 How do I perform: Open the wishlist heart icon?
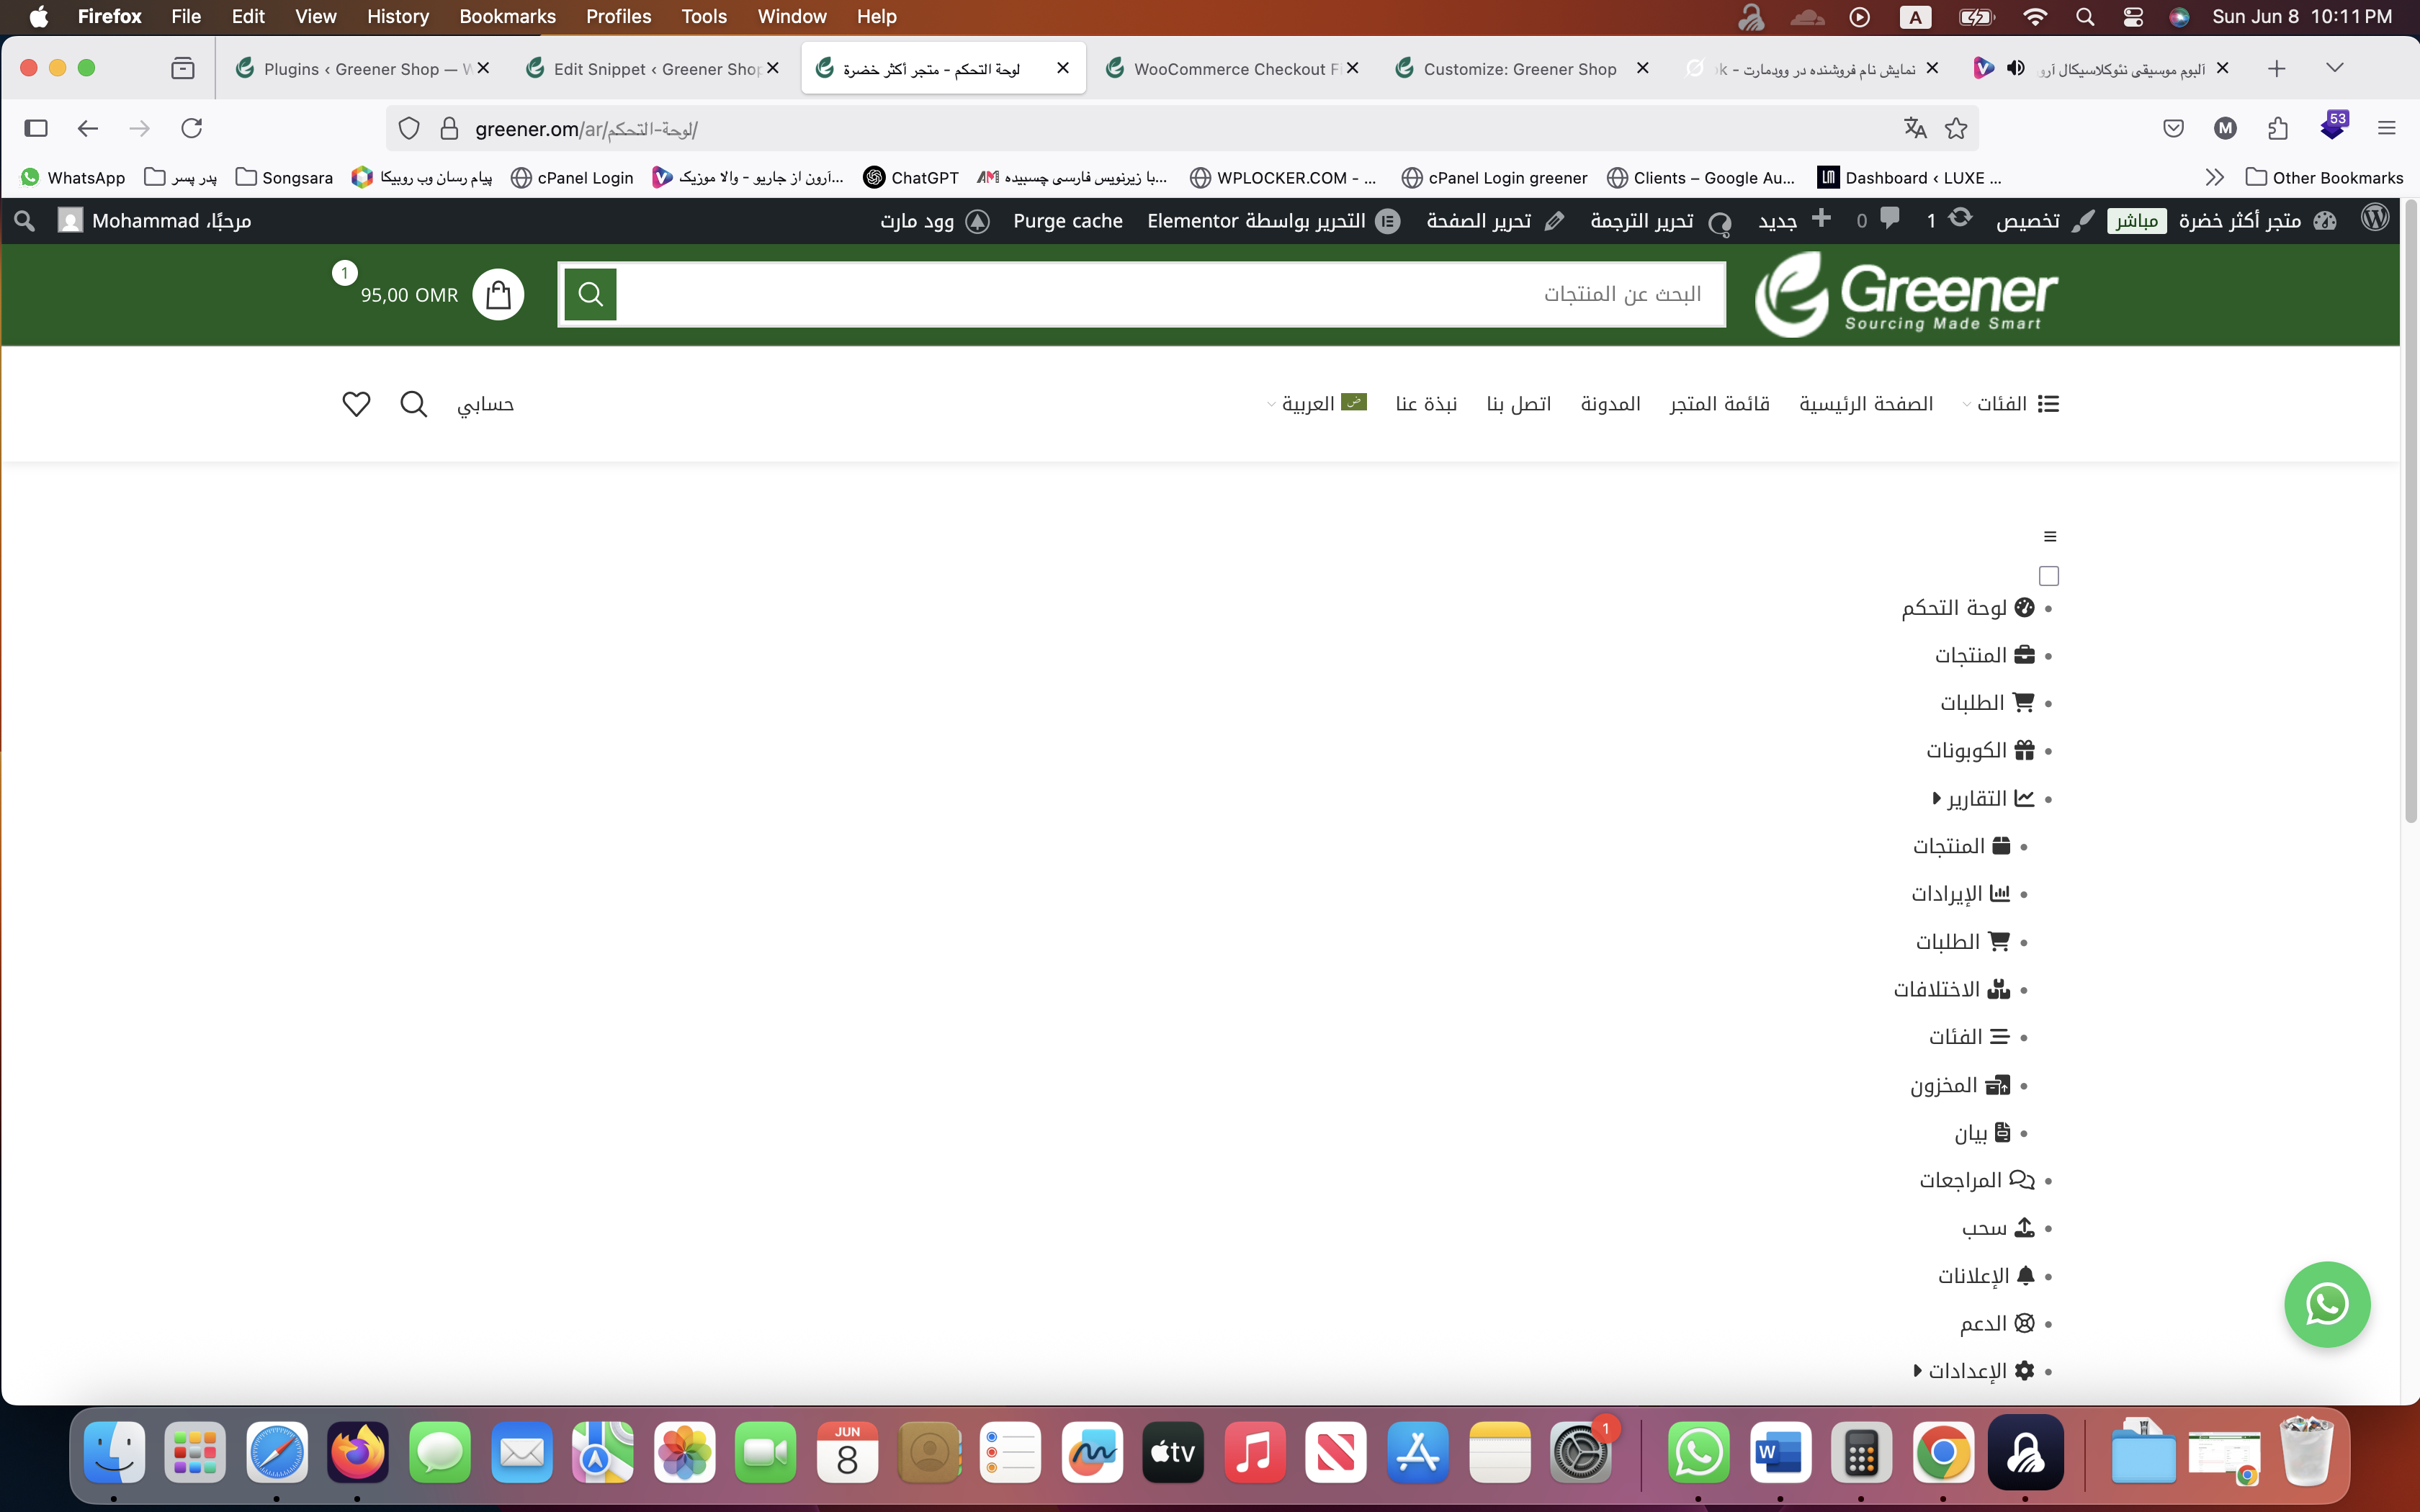click(356, 404)
